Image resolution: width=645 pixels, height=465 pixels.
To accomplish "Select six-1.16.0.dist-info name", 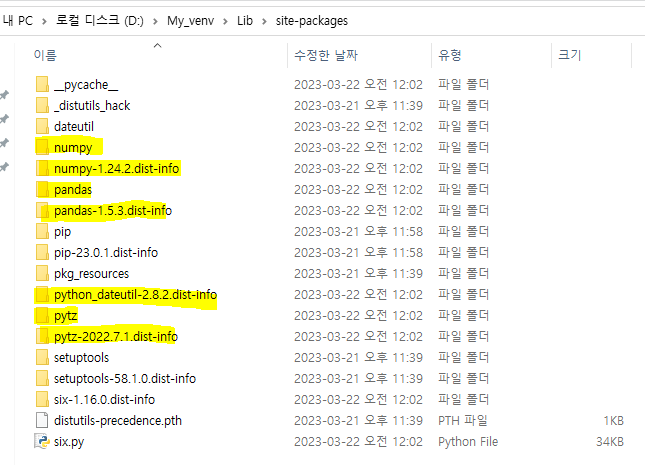I will tap(104, 400).
